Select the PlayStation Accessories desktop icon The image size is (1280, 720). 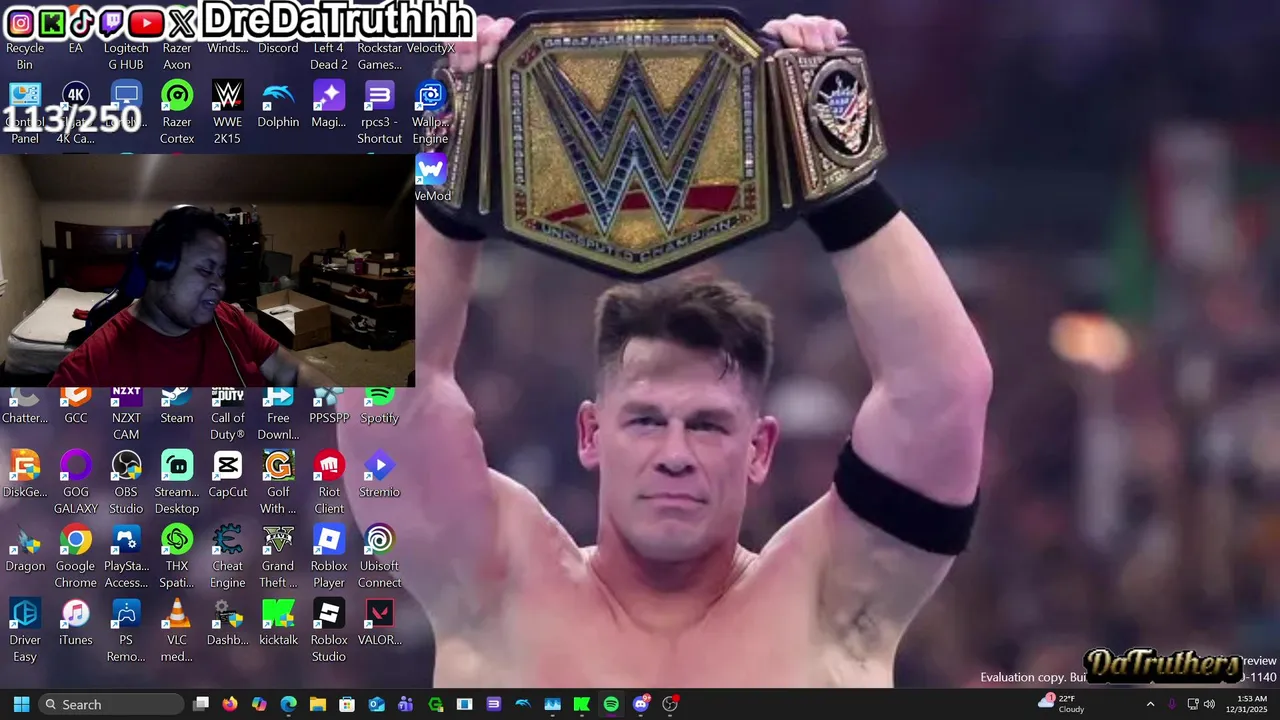(126, 540)
